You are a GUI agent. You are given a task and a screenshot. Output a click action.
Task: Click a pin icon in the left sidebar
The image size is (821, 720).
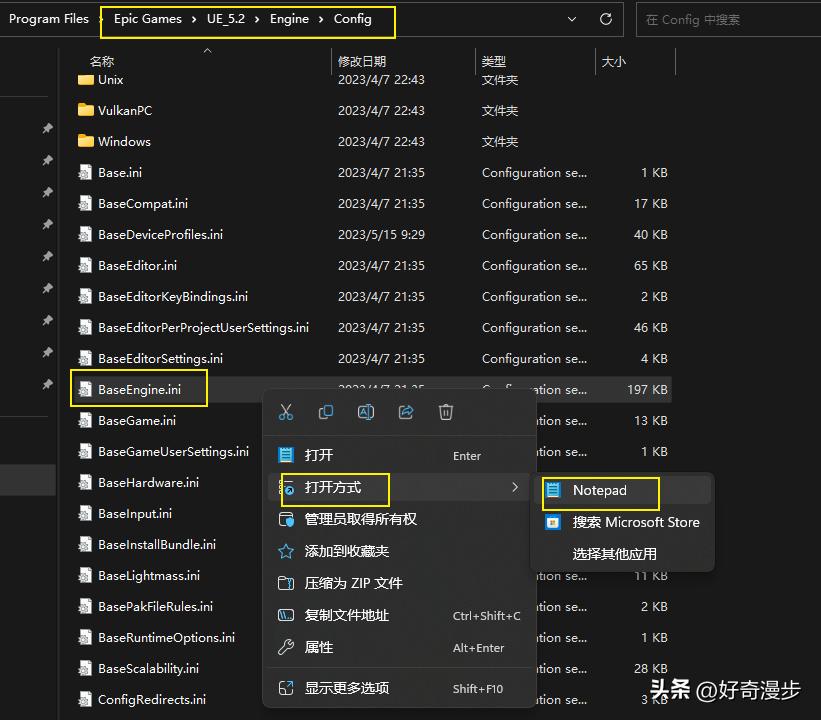tap(45, 129)
